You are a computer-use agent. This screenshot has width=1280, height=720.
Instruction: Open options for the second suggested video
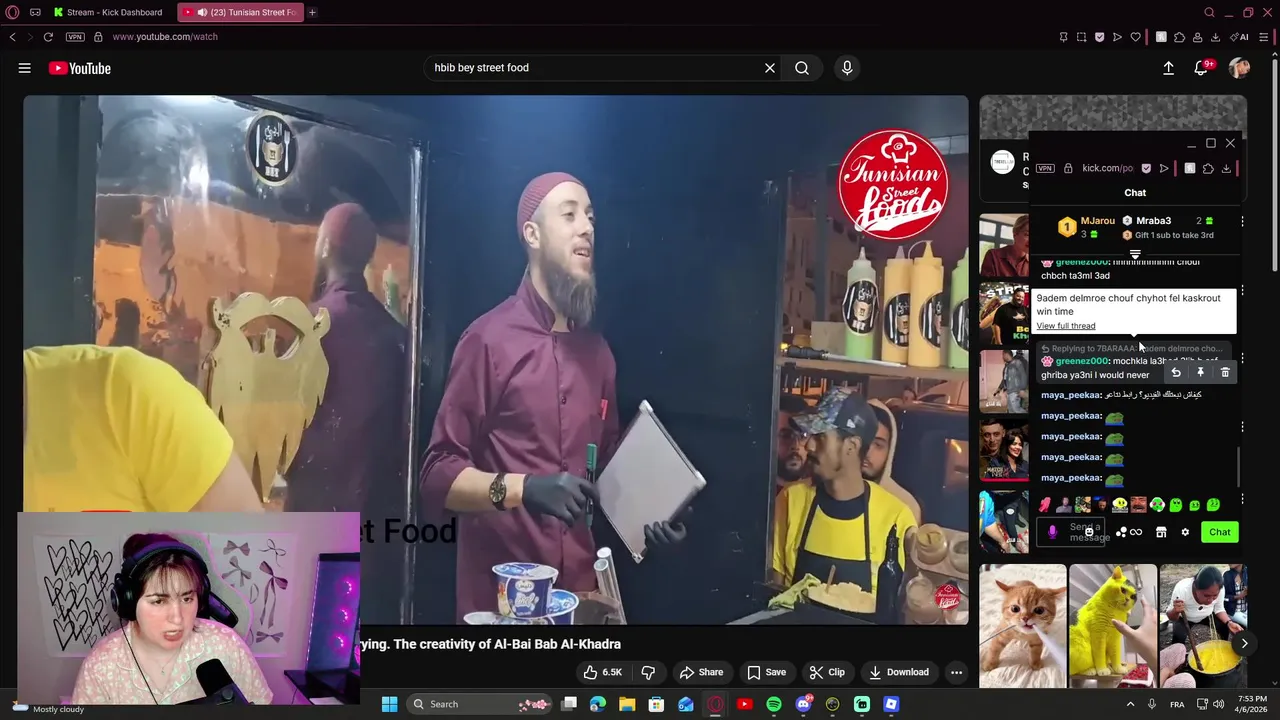coord(1242,291)
